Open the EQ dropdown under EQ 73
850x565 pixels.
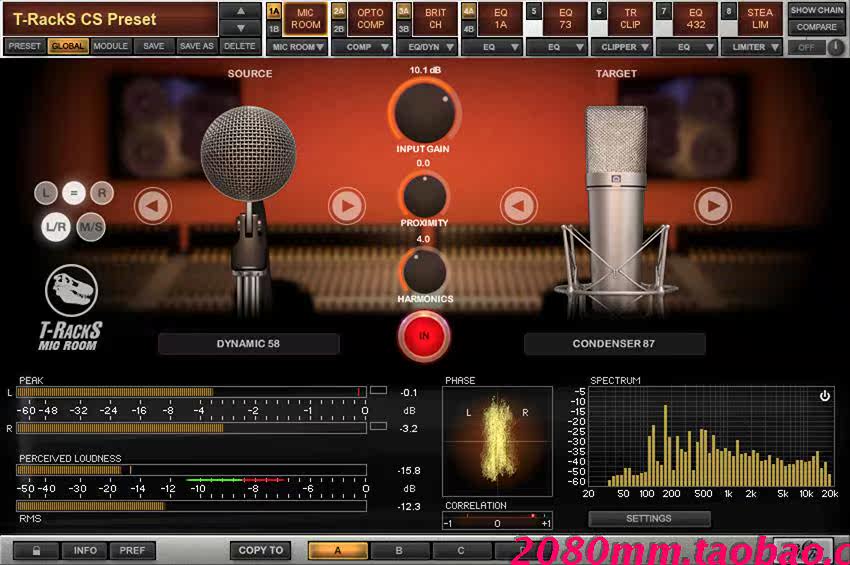coord(557,47)
